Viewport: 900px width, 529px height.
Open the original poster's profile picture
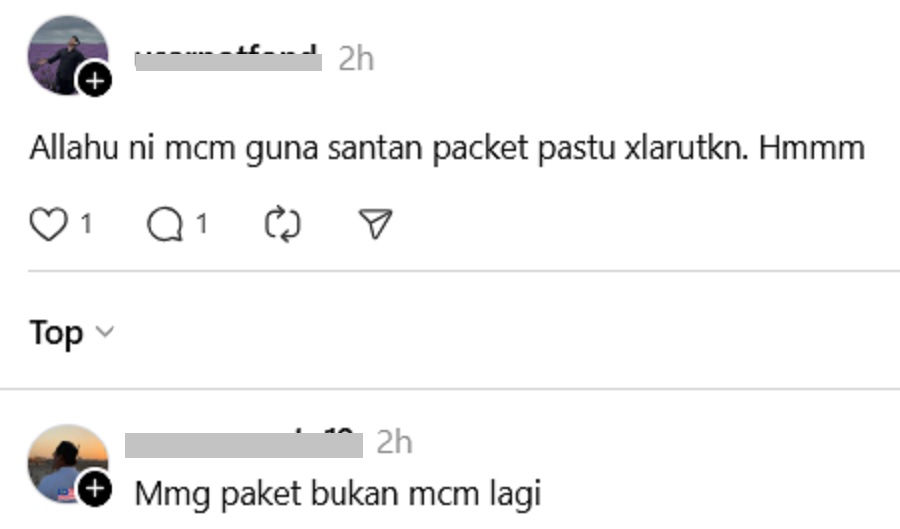pos(68,55)
